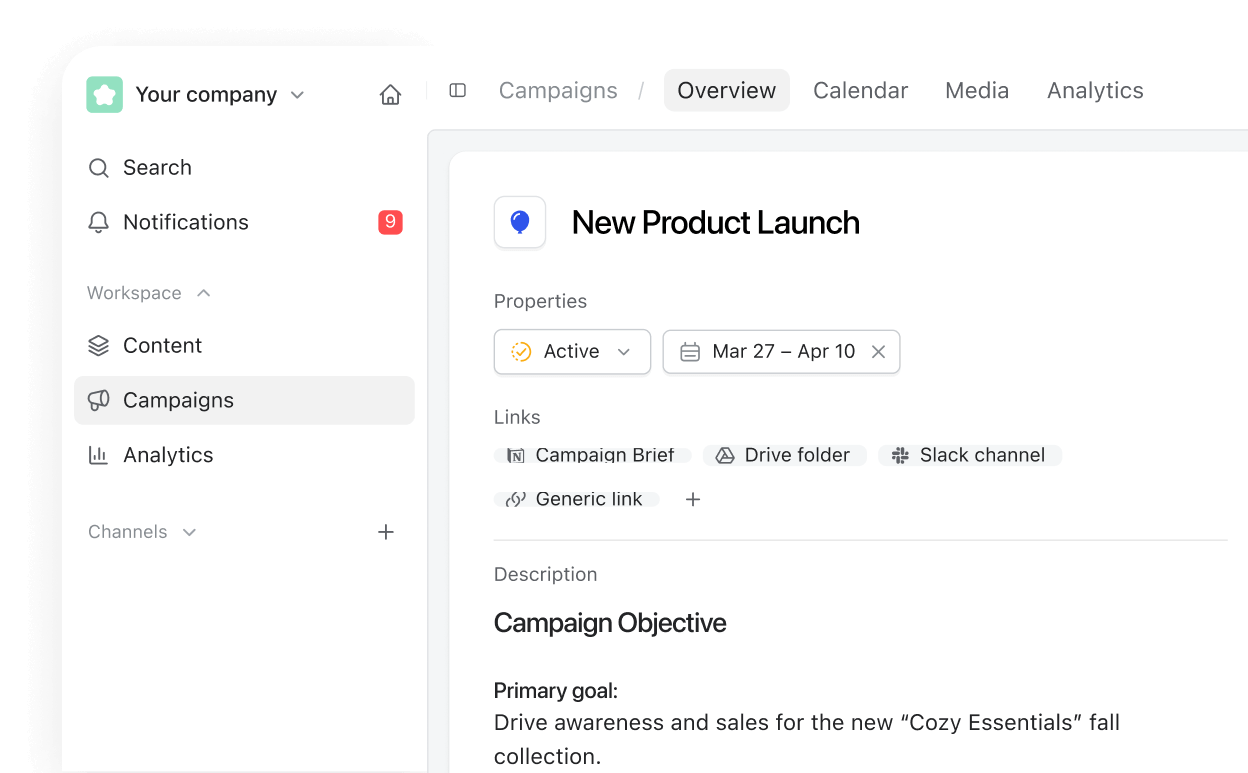Open the Analytics tab in header
Screen dimensions: 1248x773
[x=1095, y=91]
